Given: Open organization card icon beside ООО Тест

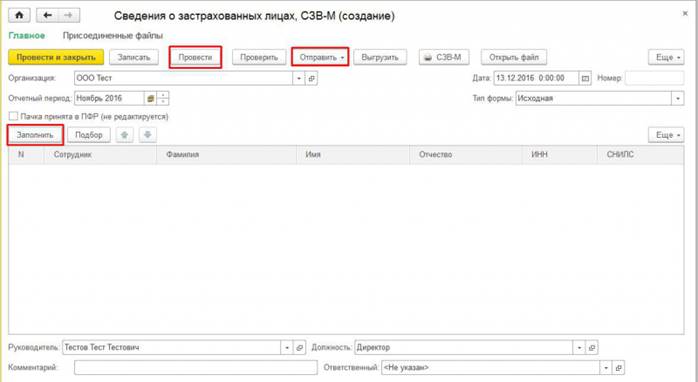Looking at the screenshot, I should (x=312, y=78).
